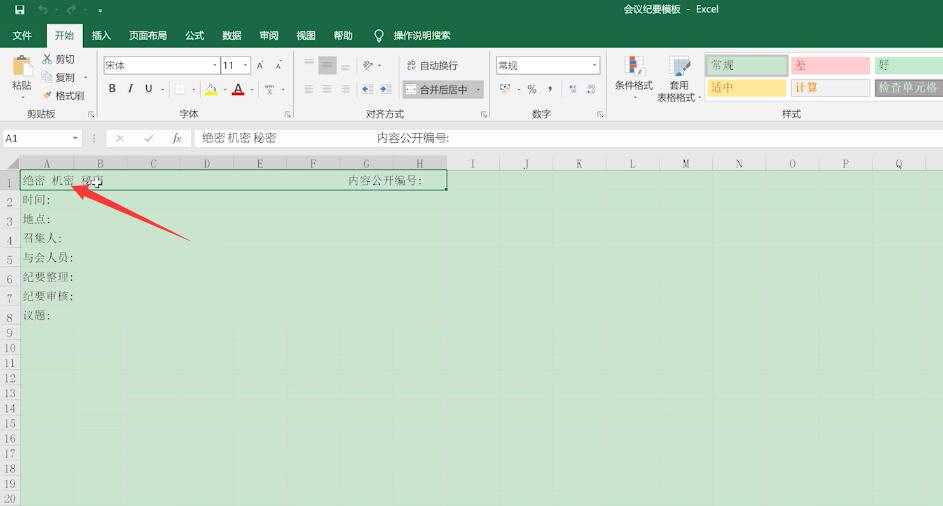The image size is (943, 506).
Task: Toggle middle vertical alignment
Action: click(x=327, y=65)
